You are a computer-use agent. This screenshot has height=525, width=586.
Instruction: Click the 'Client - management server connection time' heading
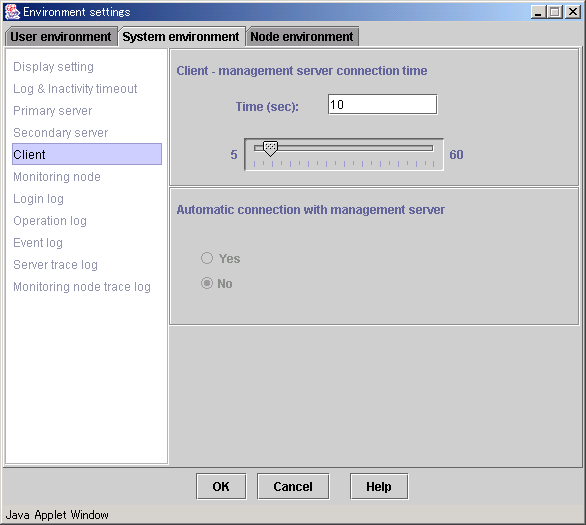pyautogui.click(x=302, y=71)
